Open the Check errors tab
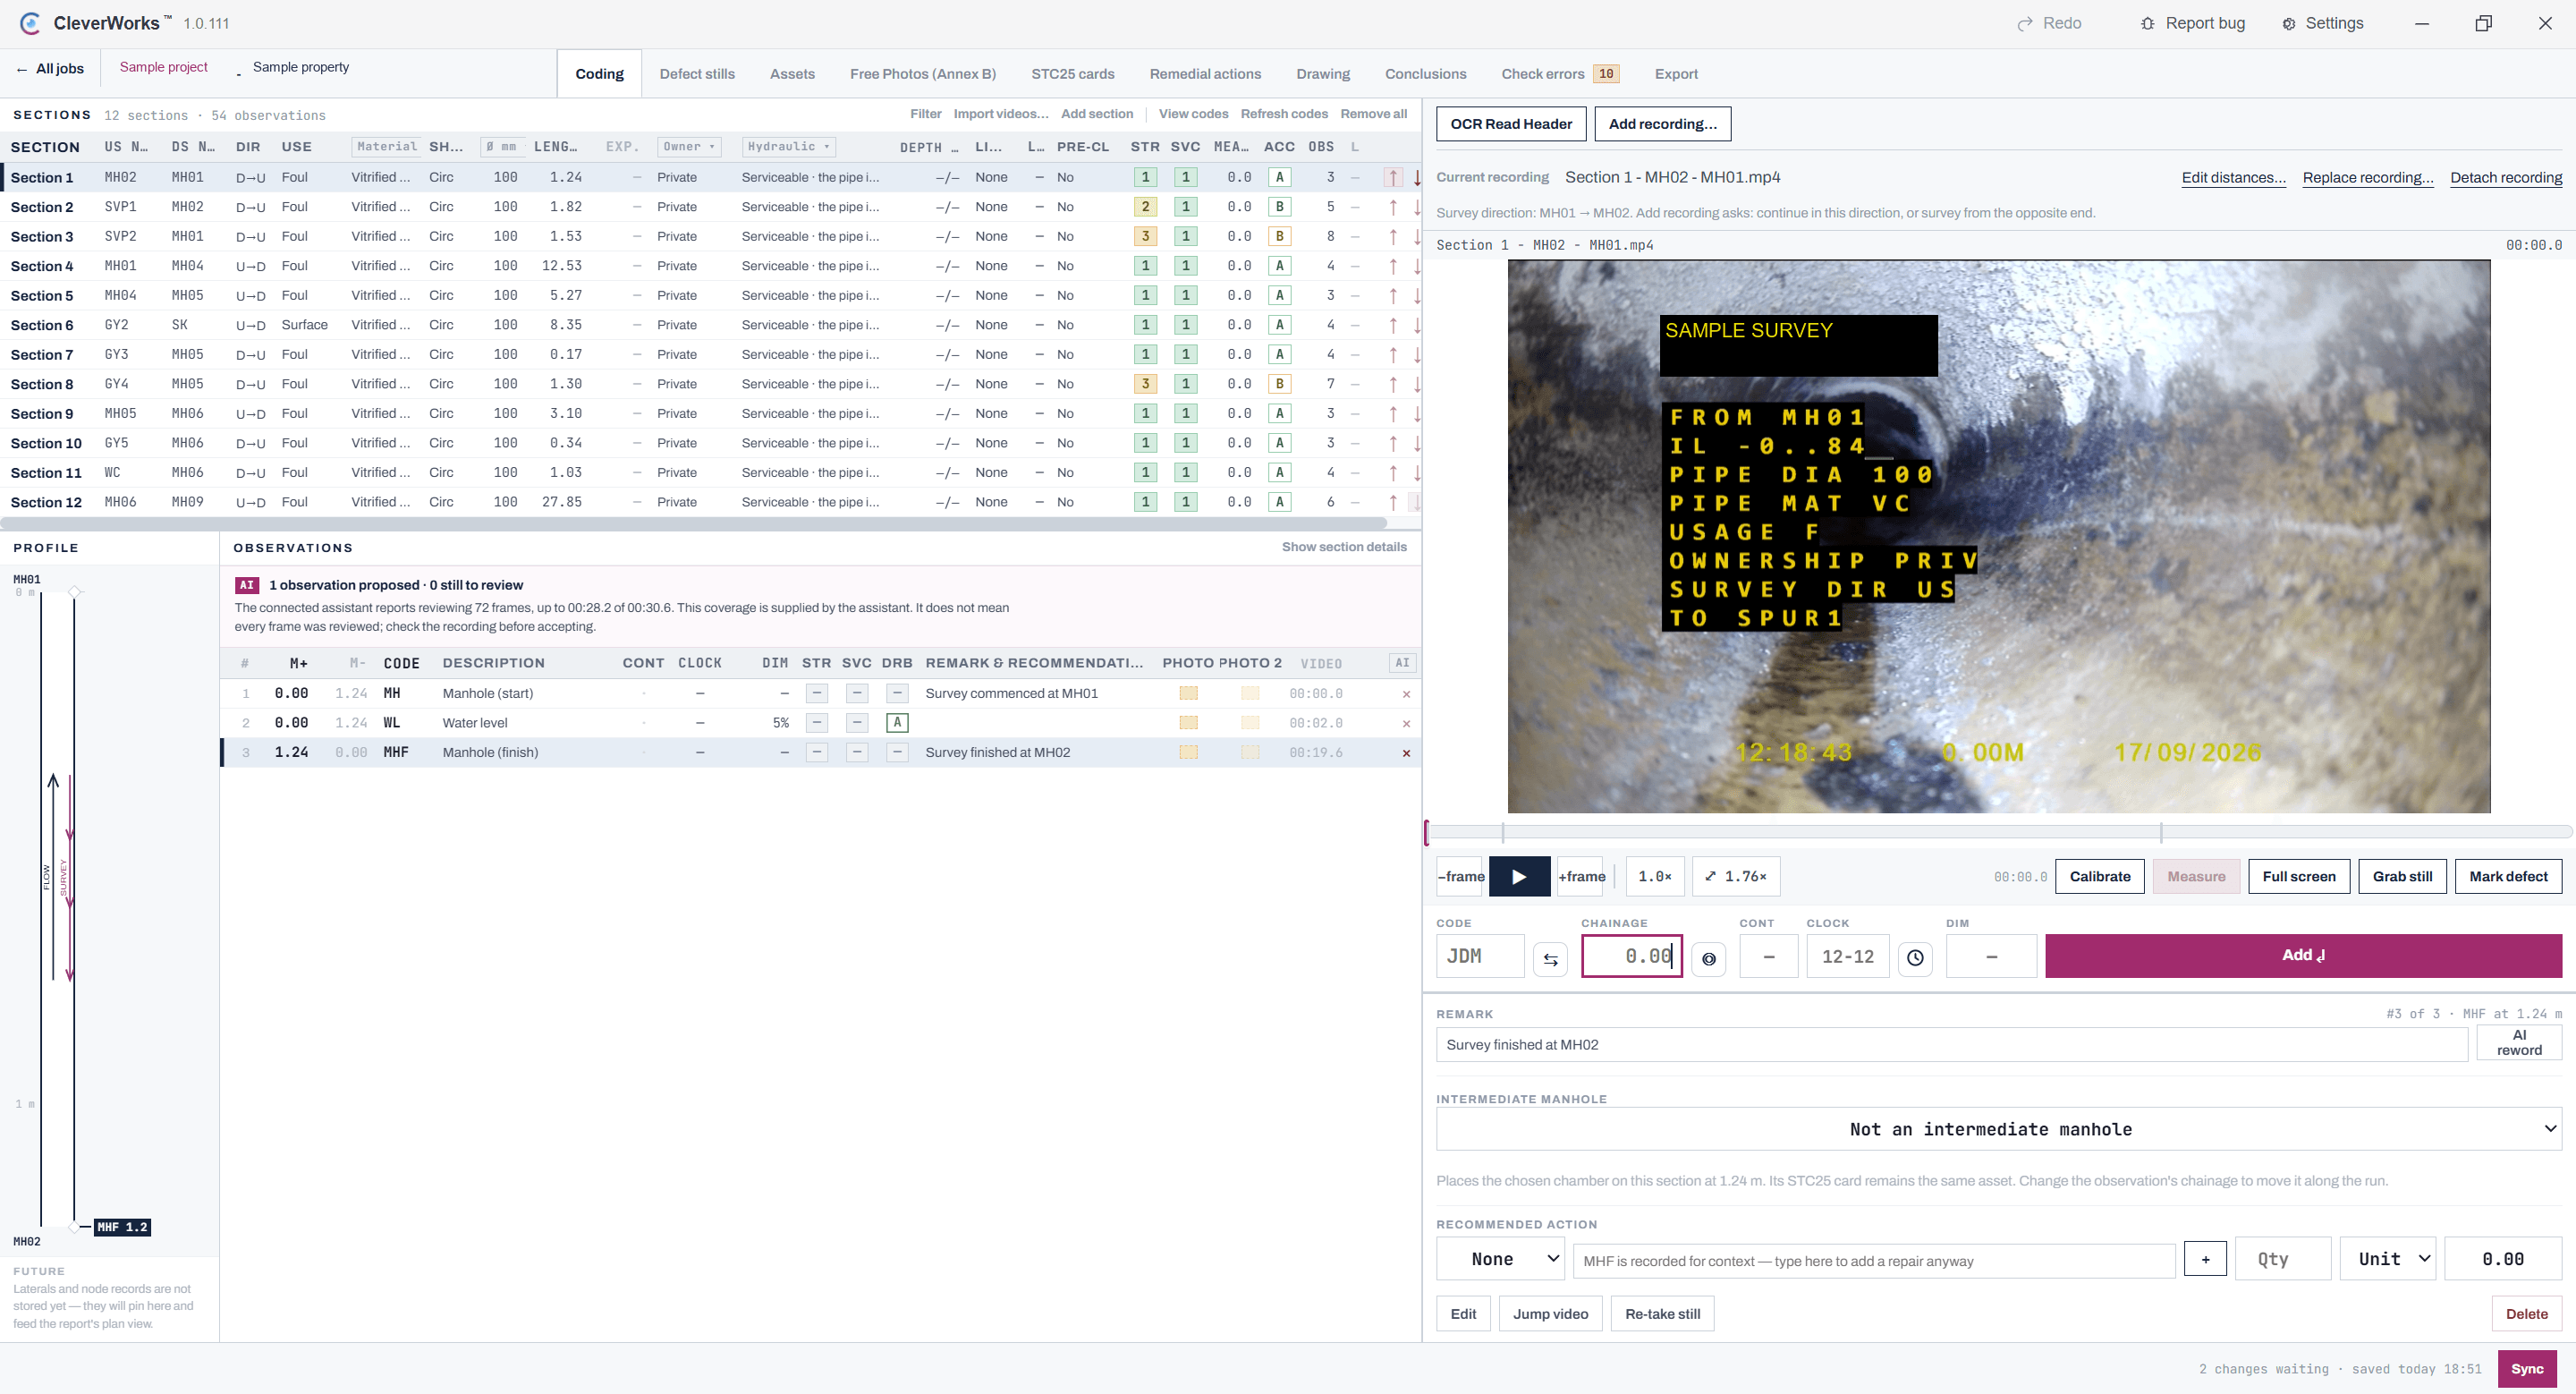Screen dimensions: 2576x1394 tap(1559, 74)
